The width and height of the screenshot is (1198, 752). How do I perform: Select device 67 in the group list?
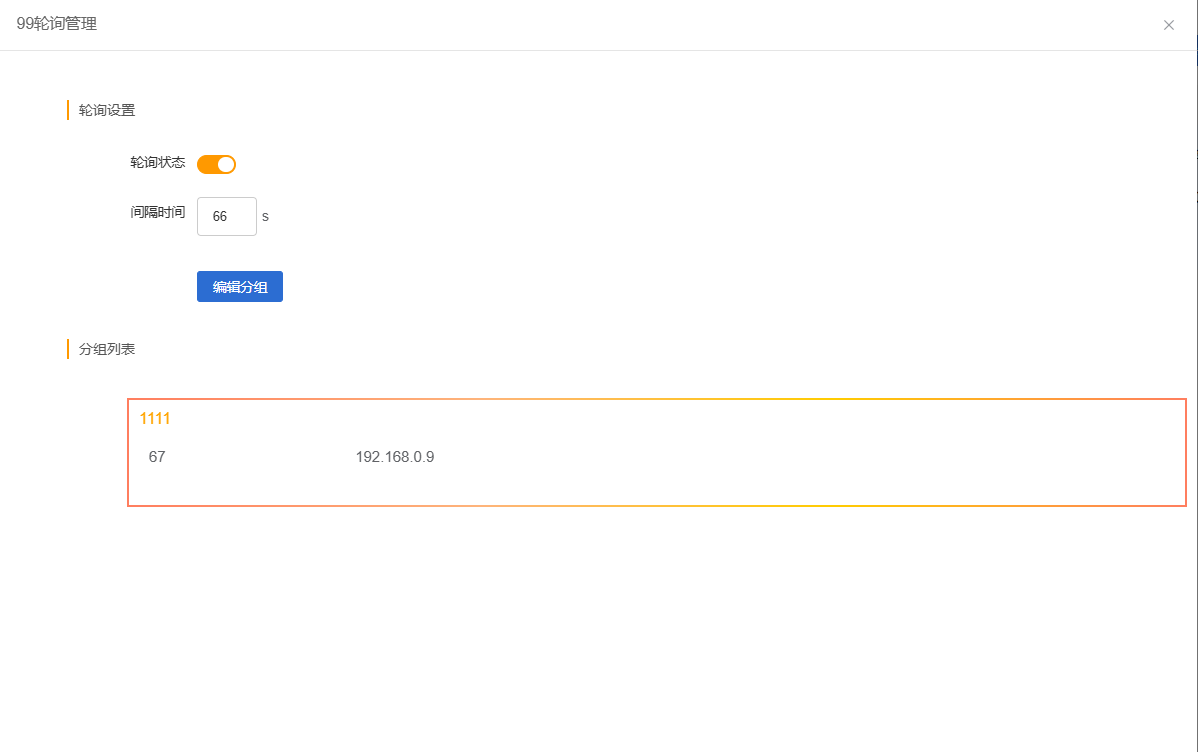tap(157, 457)
